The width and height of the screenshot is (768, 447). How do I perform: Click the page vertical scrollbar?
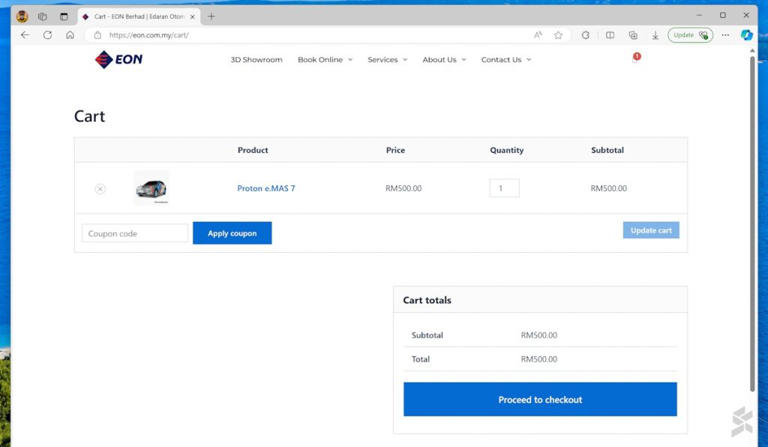coord(753,223)
